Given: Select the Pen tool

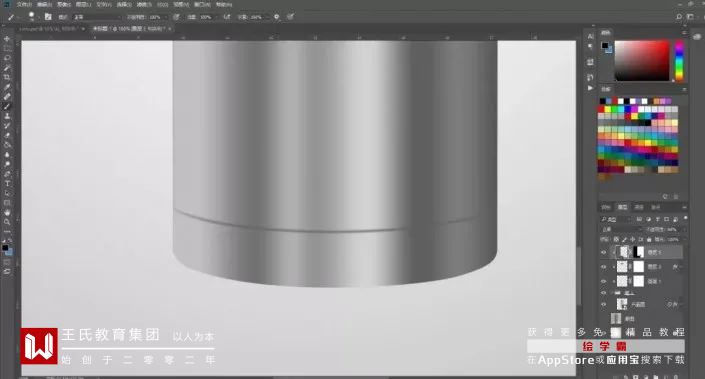Looking at the screenshot, I should coord(7,174).
